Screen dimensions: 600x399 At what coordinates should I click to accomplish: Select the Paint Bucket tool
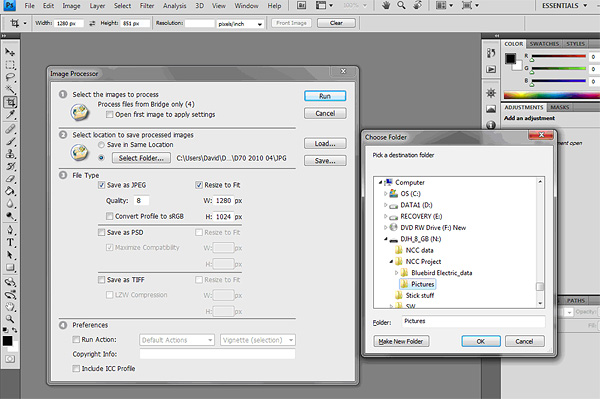click(x=10, y=191)
